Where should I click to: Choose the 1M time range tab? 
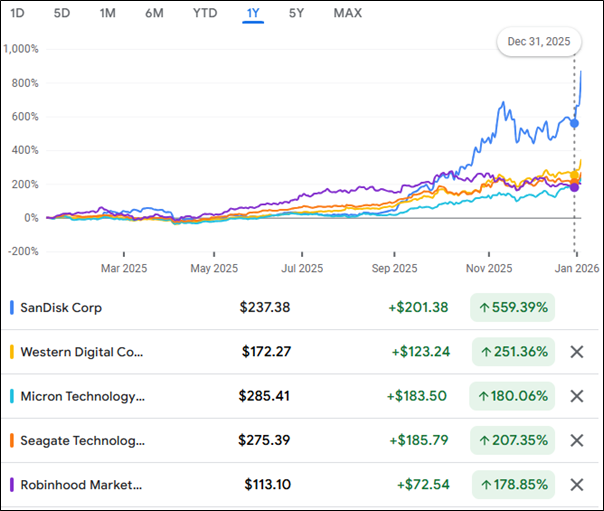point(108,13)
